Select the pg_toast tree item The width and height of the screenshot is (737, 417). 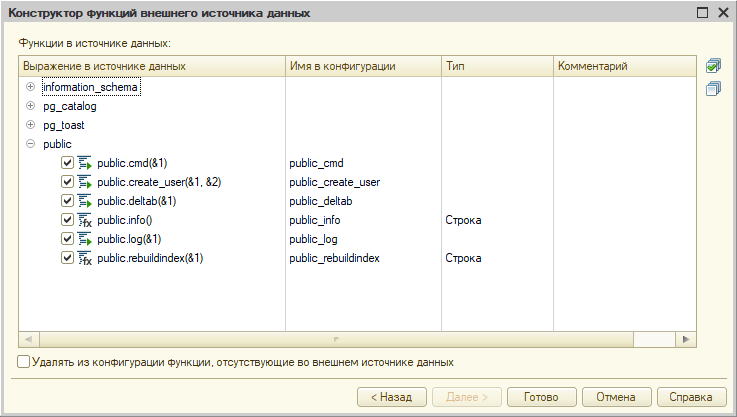click(64, 125)
